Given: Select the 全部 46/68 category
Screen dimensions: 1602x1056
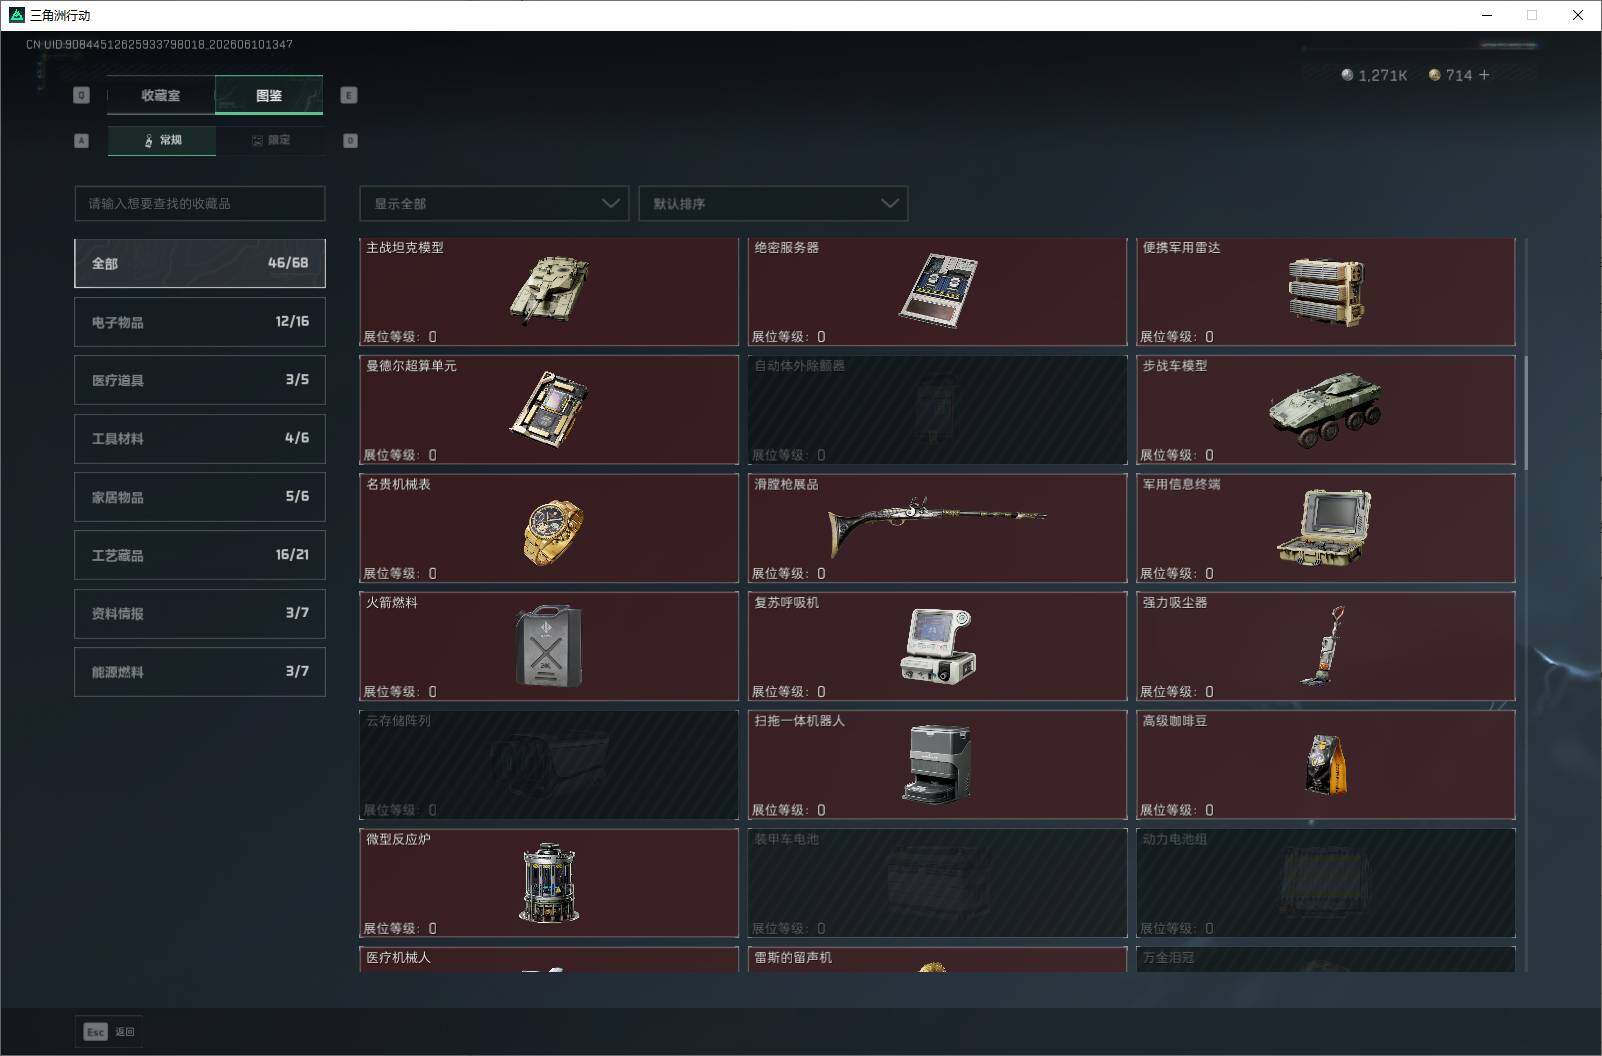Looking at the screenshot, I should [x=200, y=263].
